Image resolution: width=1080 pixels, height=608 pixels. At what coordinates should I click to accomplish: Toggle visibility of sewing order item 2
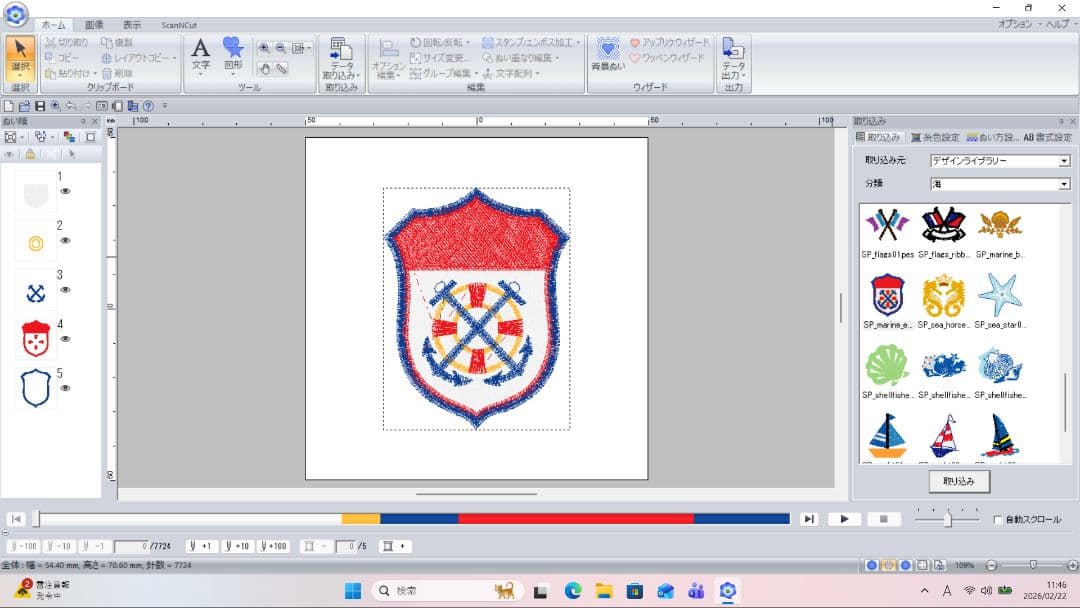(x=65, y=240)
